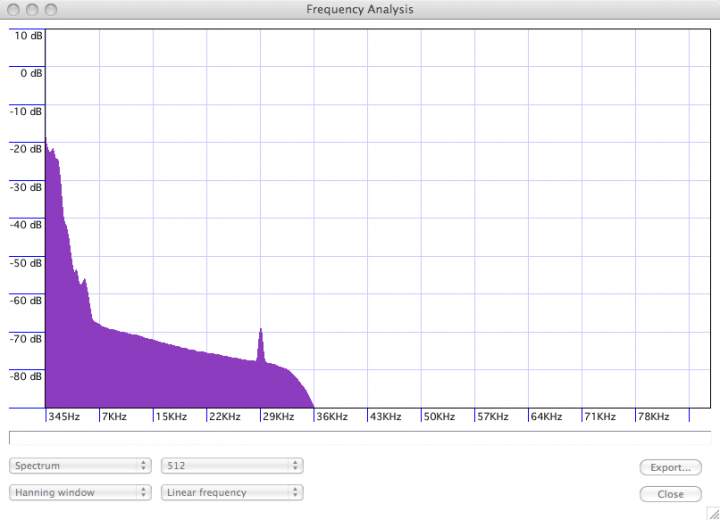
Task: Click the 345Hz horizontal axis label
Action: (x=63, y=416)
